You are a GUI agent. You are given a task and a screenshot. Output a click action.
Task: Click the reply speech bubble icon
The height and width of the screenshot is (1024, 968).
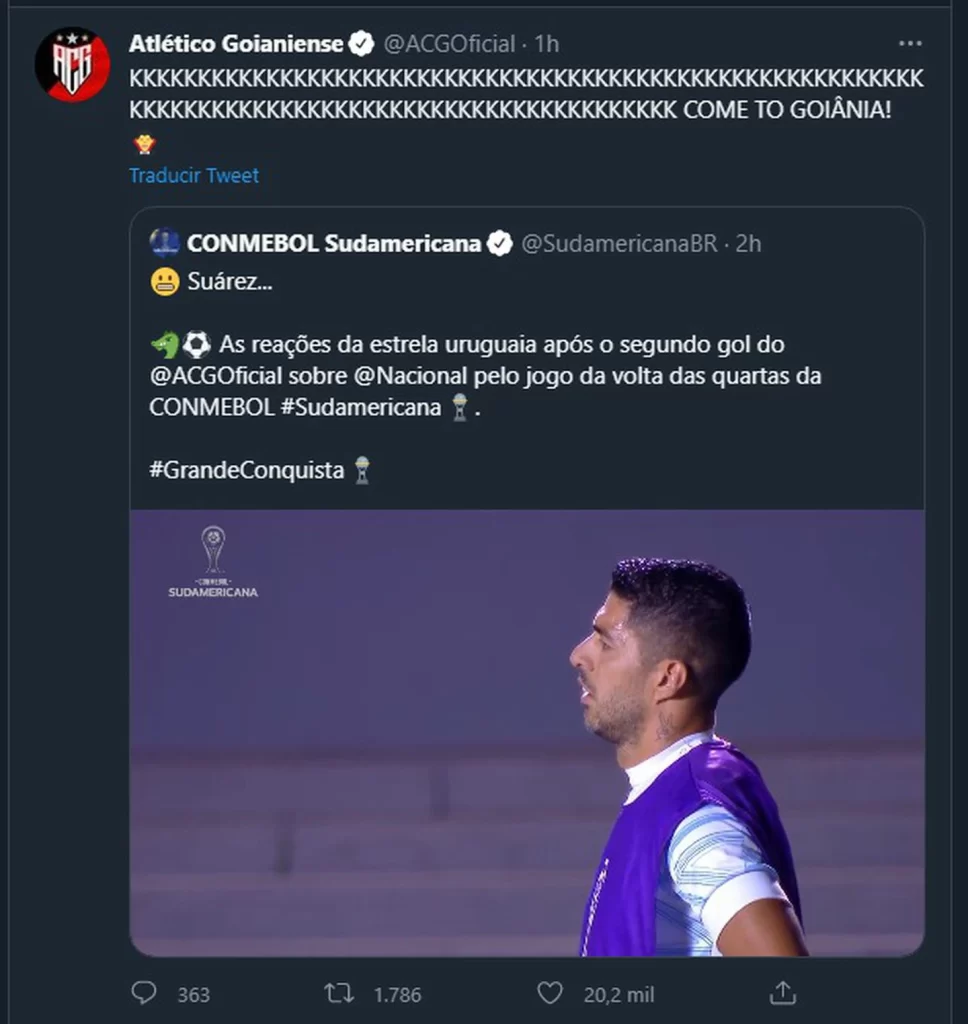pos(145,993)
